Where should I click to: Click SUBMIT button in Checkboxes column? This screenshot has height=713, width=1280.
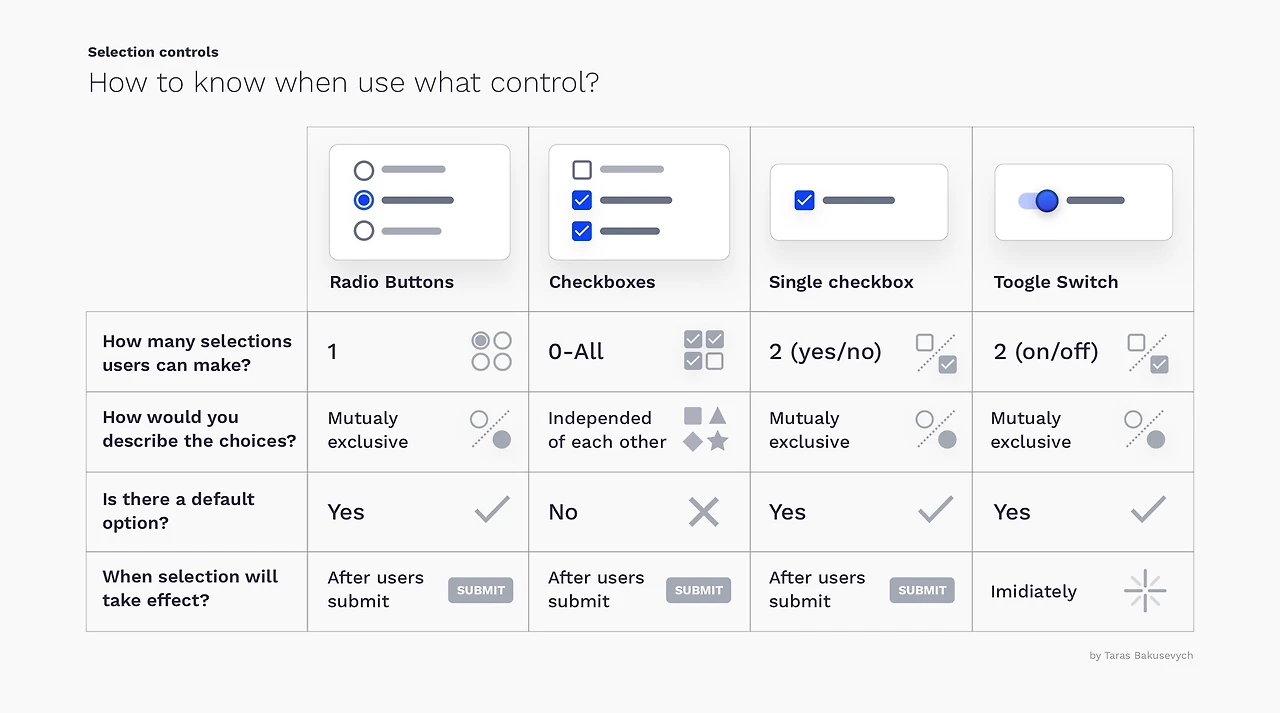(698, 590)
